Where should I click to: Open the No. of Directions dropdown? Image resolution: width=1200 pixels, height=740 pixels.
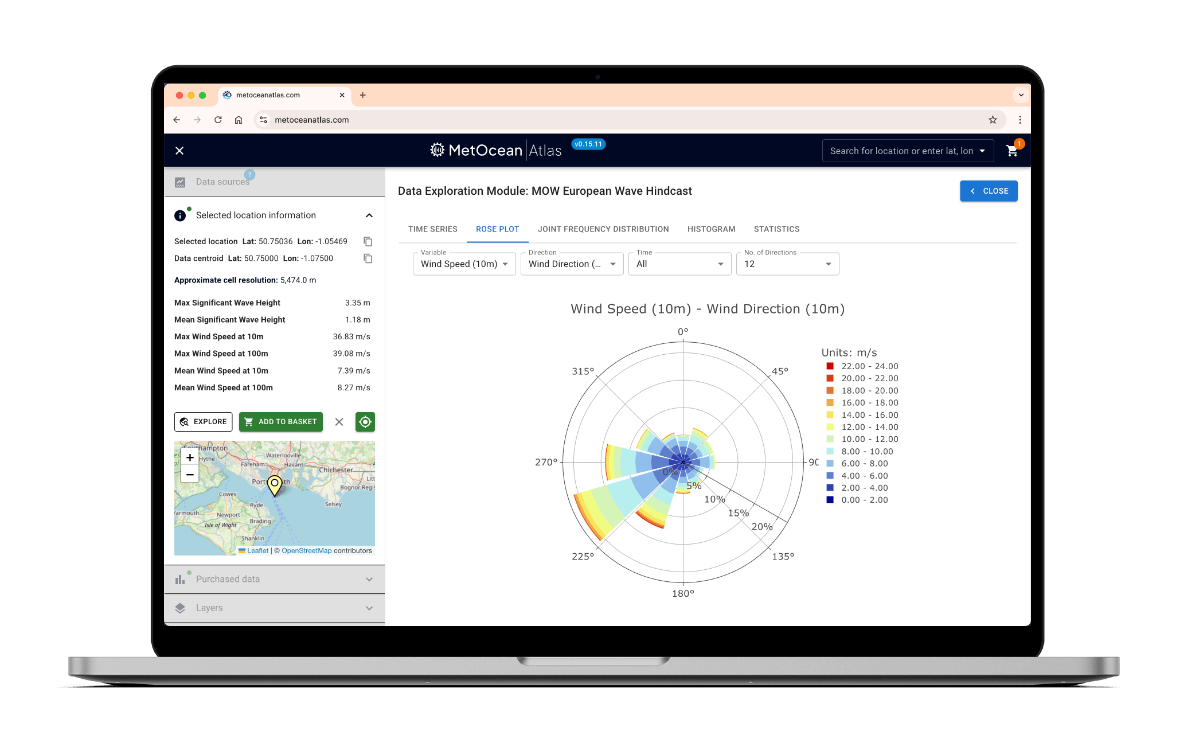[787, 264]
